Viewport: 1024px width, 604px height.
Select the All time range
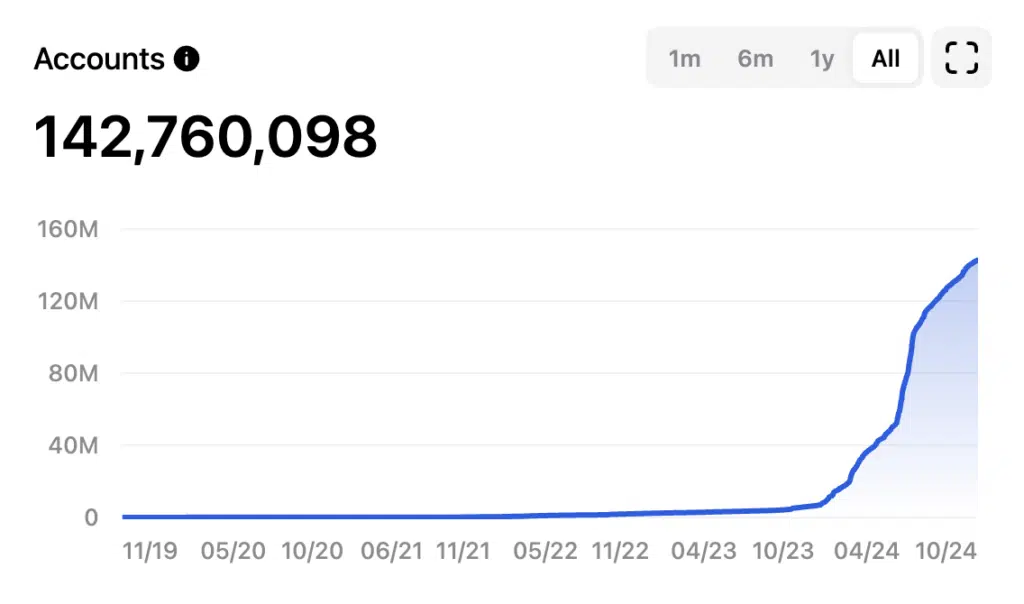point(886,59)
